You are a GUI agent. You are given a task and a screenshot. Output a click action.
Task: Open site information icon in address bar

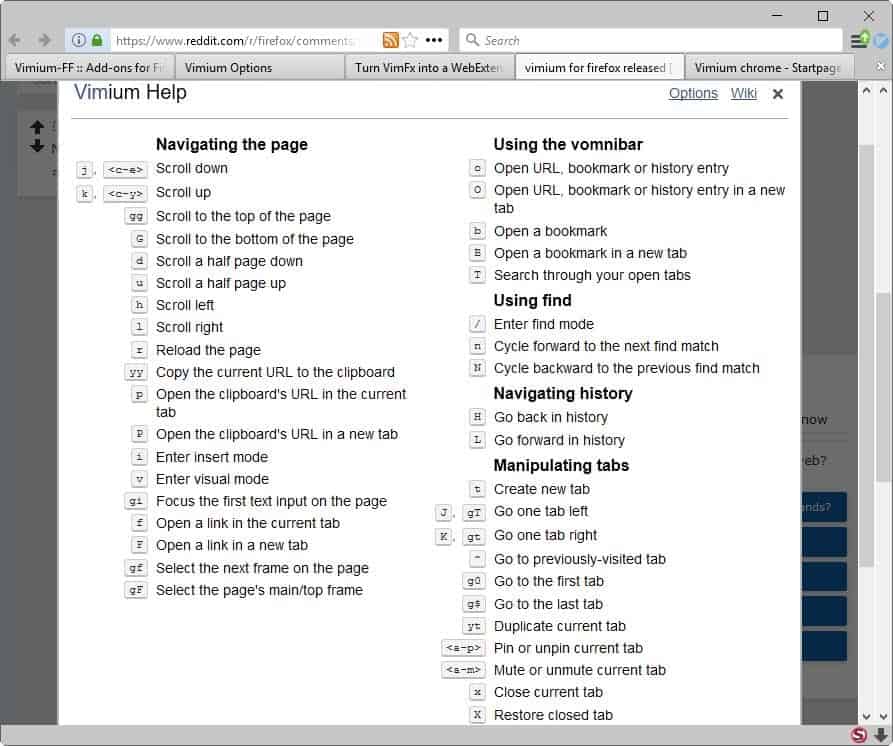pos(79,40)
